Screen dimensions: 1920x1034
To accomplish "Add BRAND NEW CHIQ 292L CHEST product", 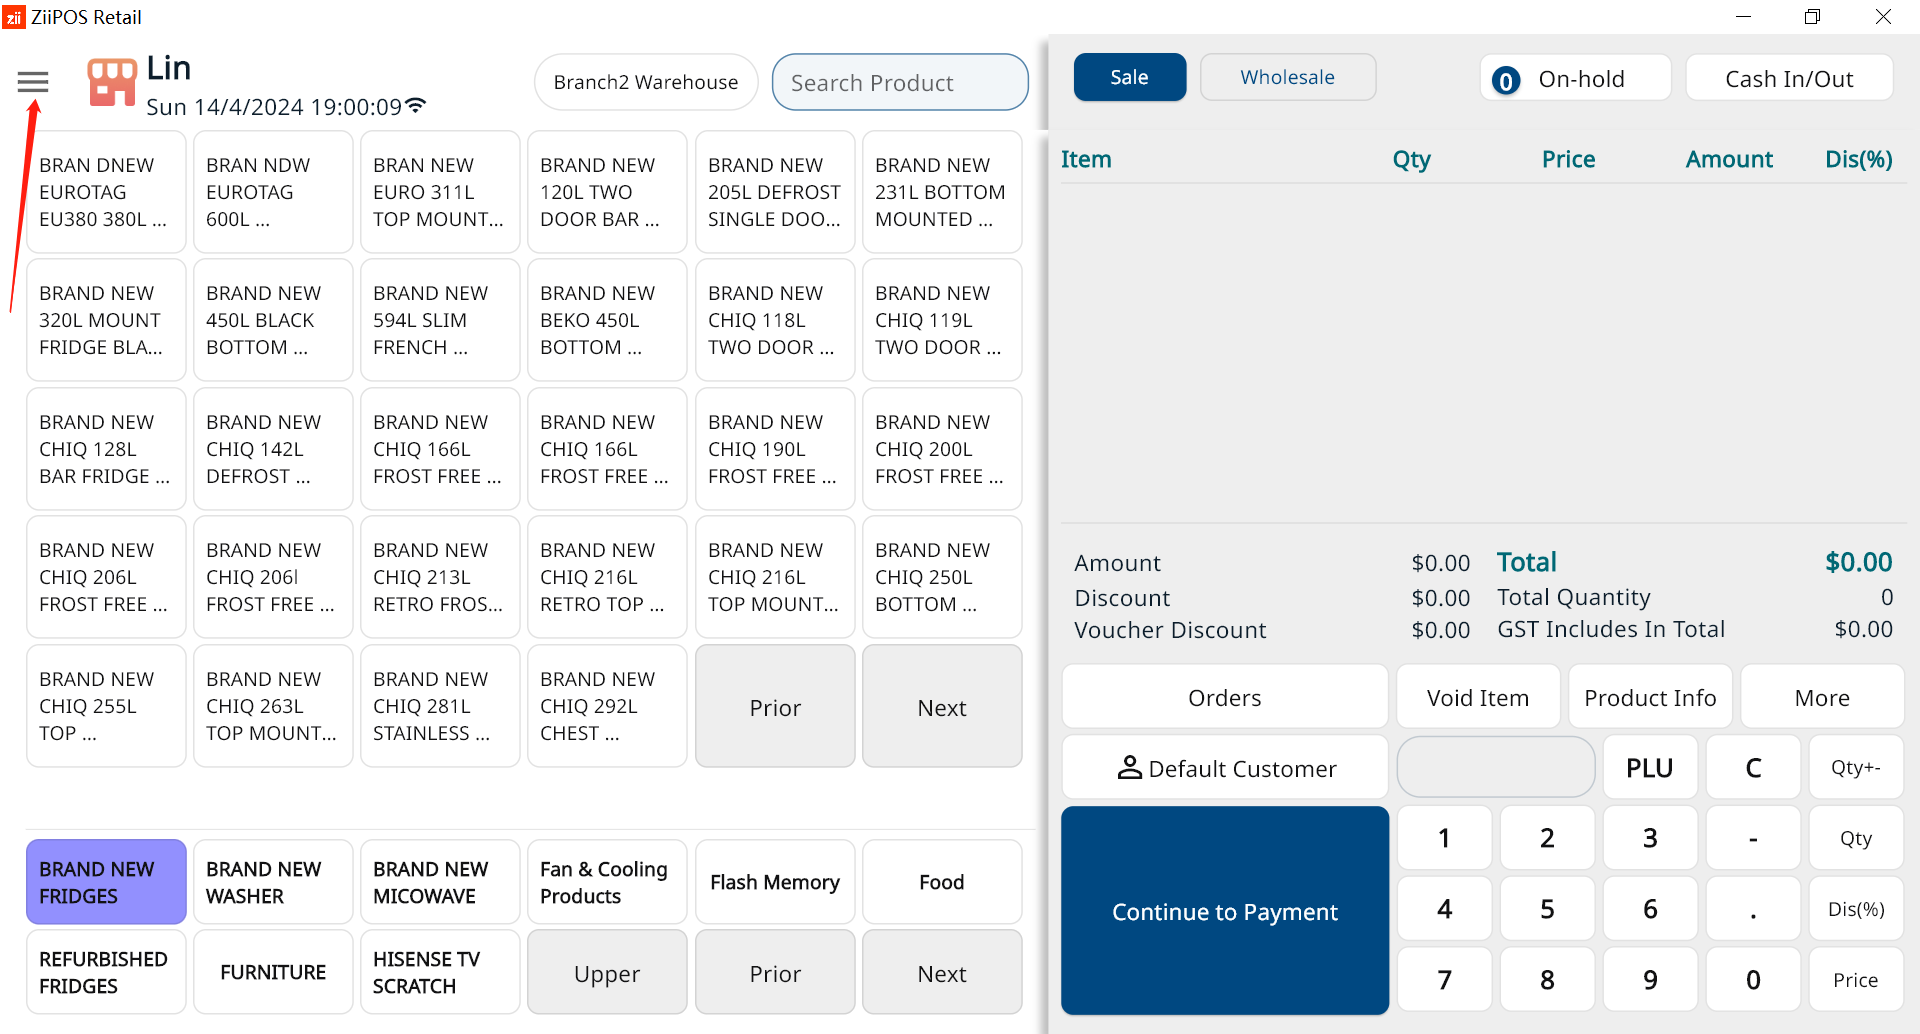I will coord(607,706).
